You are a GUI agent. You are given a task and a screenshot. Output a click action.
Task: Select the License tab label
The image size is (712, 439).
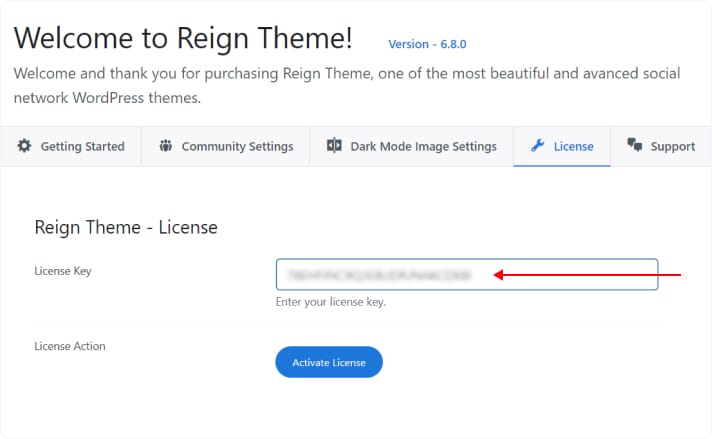click(573, 146)
